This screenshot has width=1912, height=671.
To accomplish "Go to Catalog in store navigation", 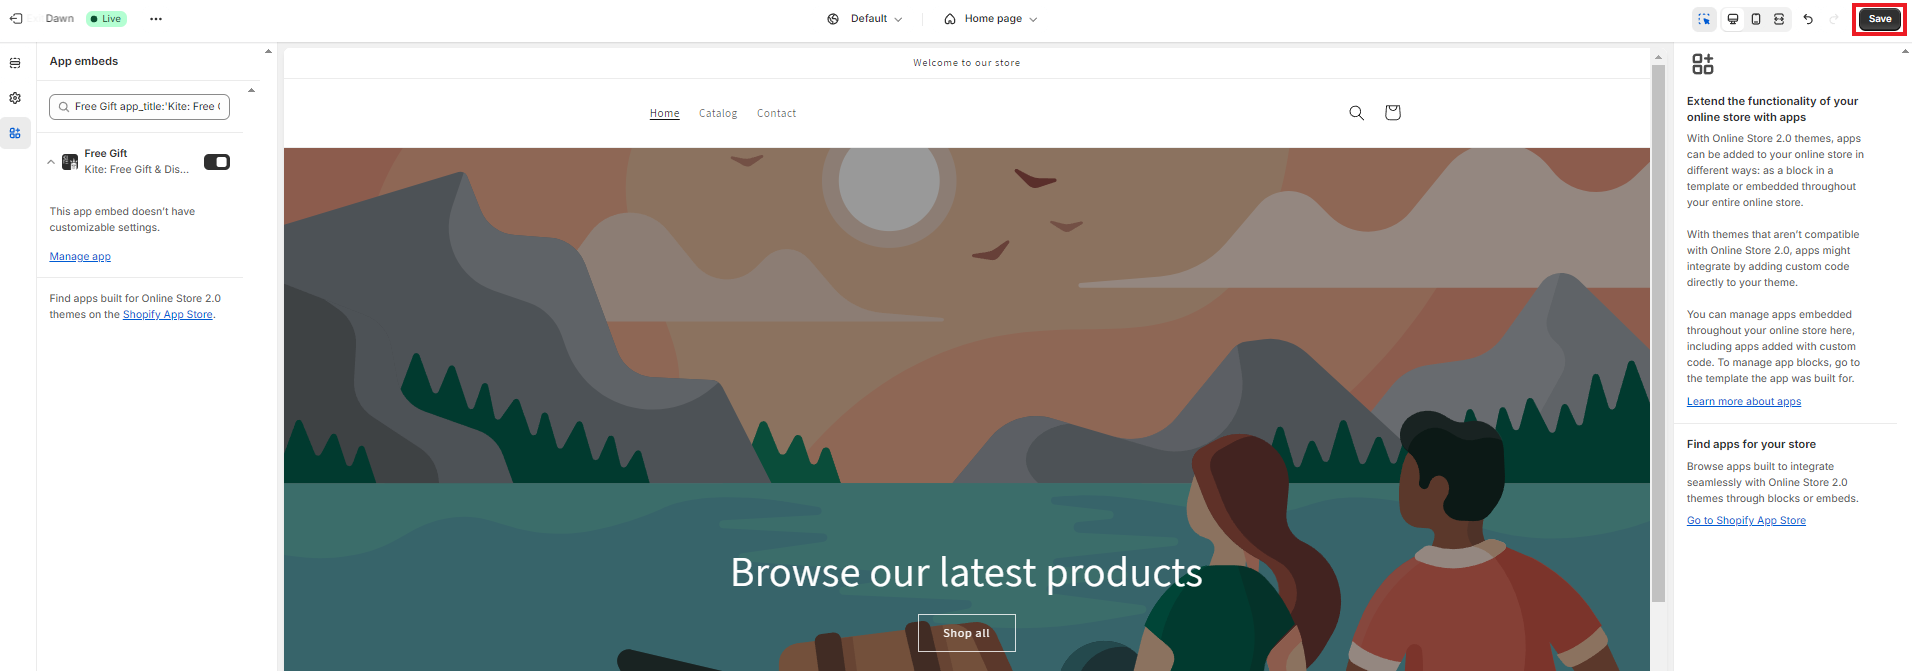I will pos(718,113).
